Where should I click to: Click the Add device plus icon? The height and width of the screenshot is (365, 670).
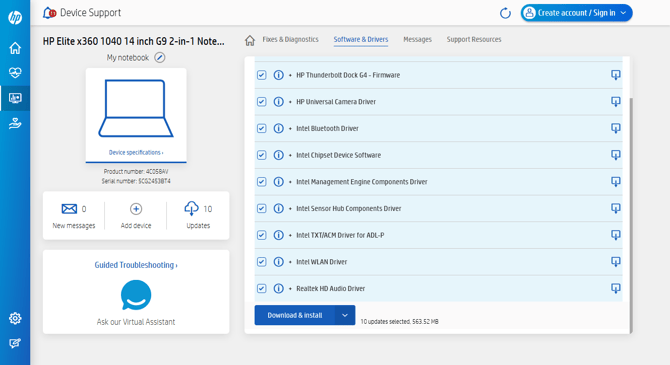[136, 209]
